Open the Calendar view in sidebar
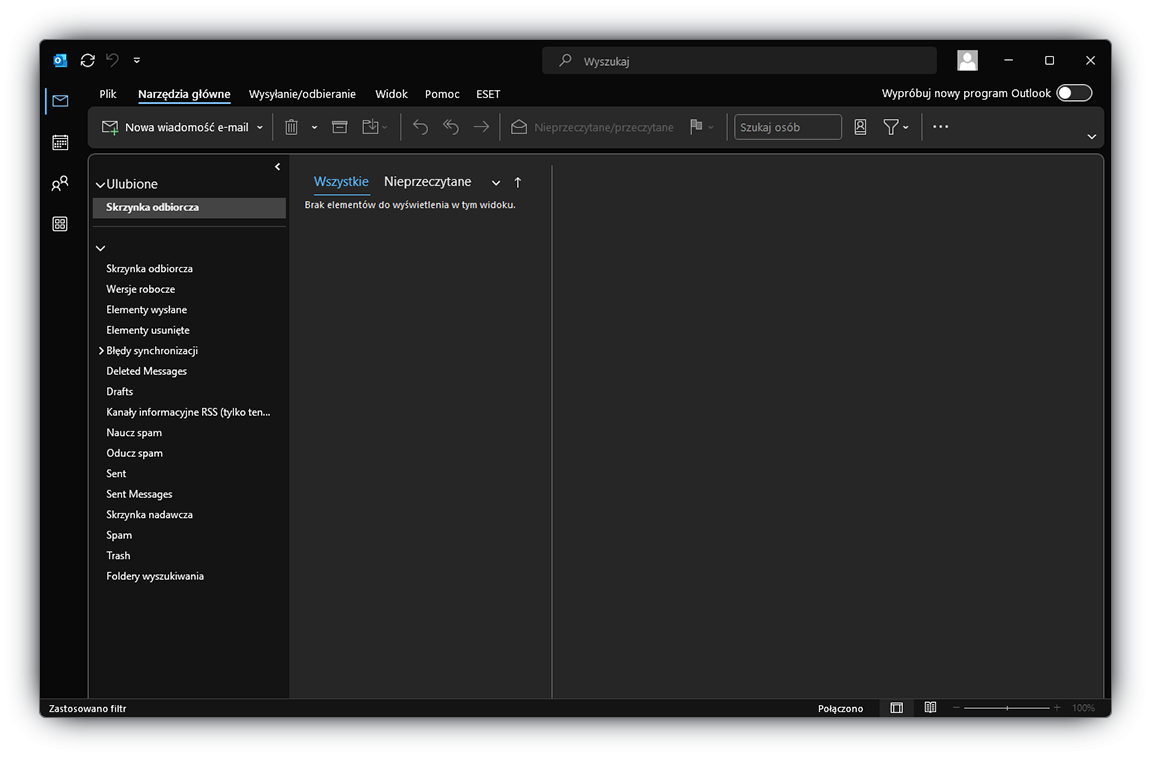 tap(60, 143)
